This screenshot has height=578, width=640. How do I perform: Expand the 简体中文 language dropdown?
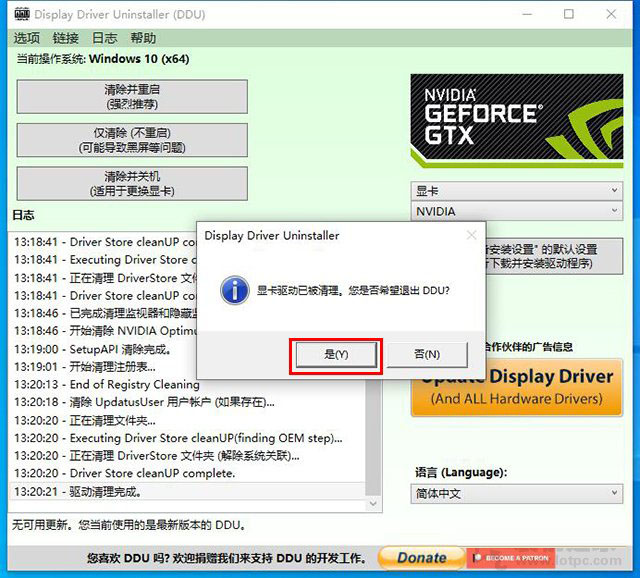[516, 494]
